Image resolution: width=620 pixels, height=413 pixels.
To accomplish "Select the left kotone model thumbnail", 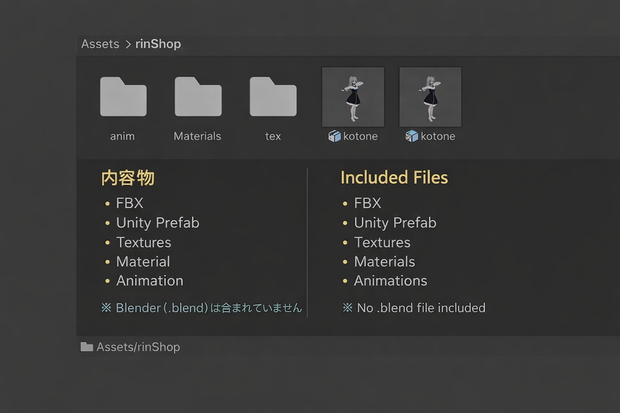I will pos(353,97).
